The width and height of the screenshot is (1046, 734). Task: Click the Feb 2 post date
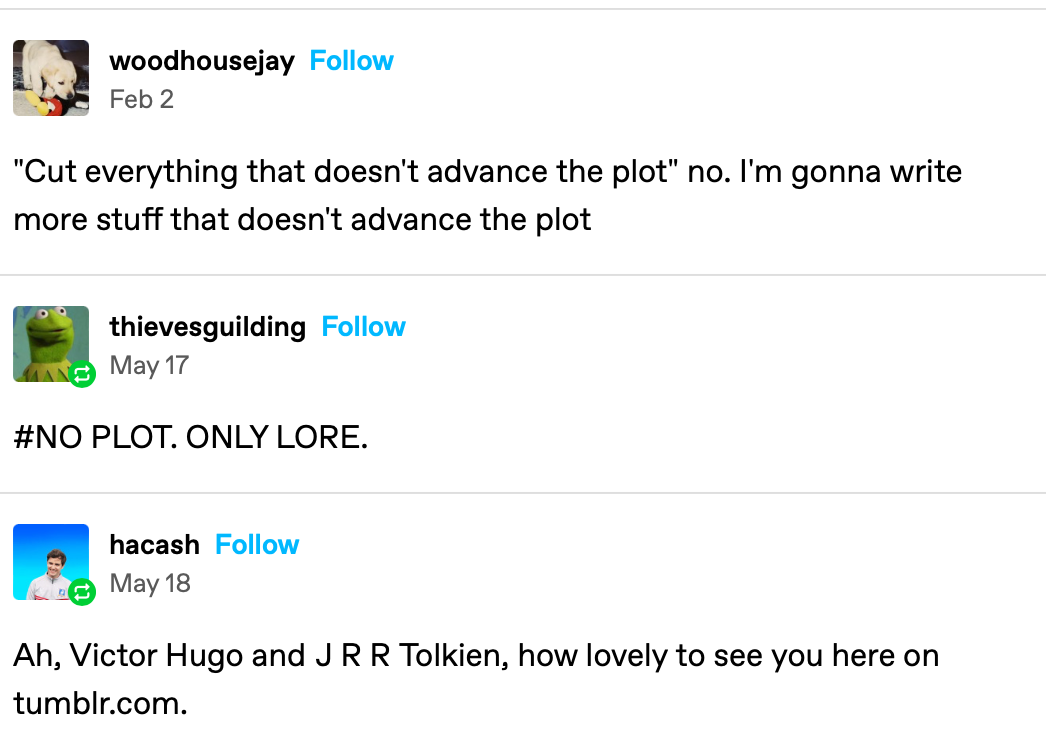pos(141,99)
